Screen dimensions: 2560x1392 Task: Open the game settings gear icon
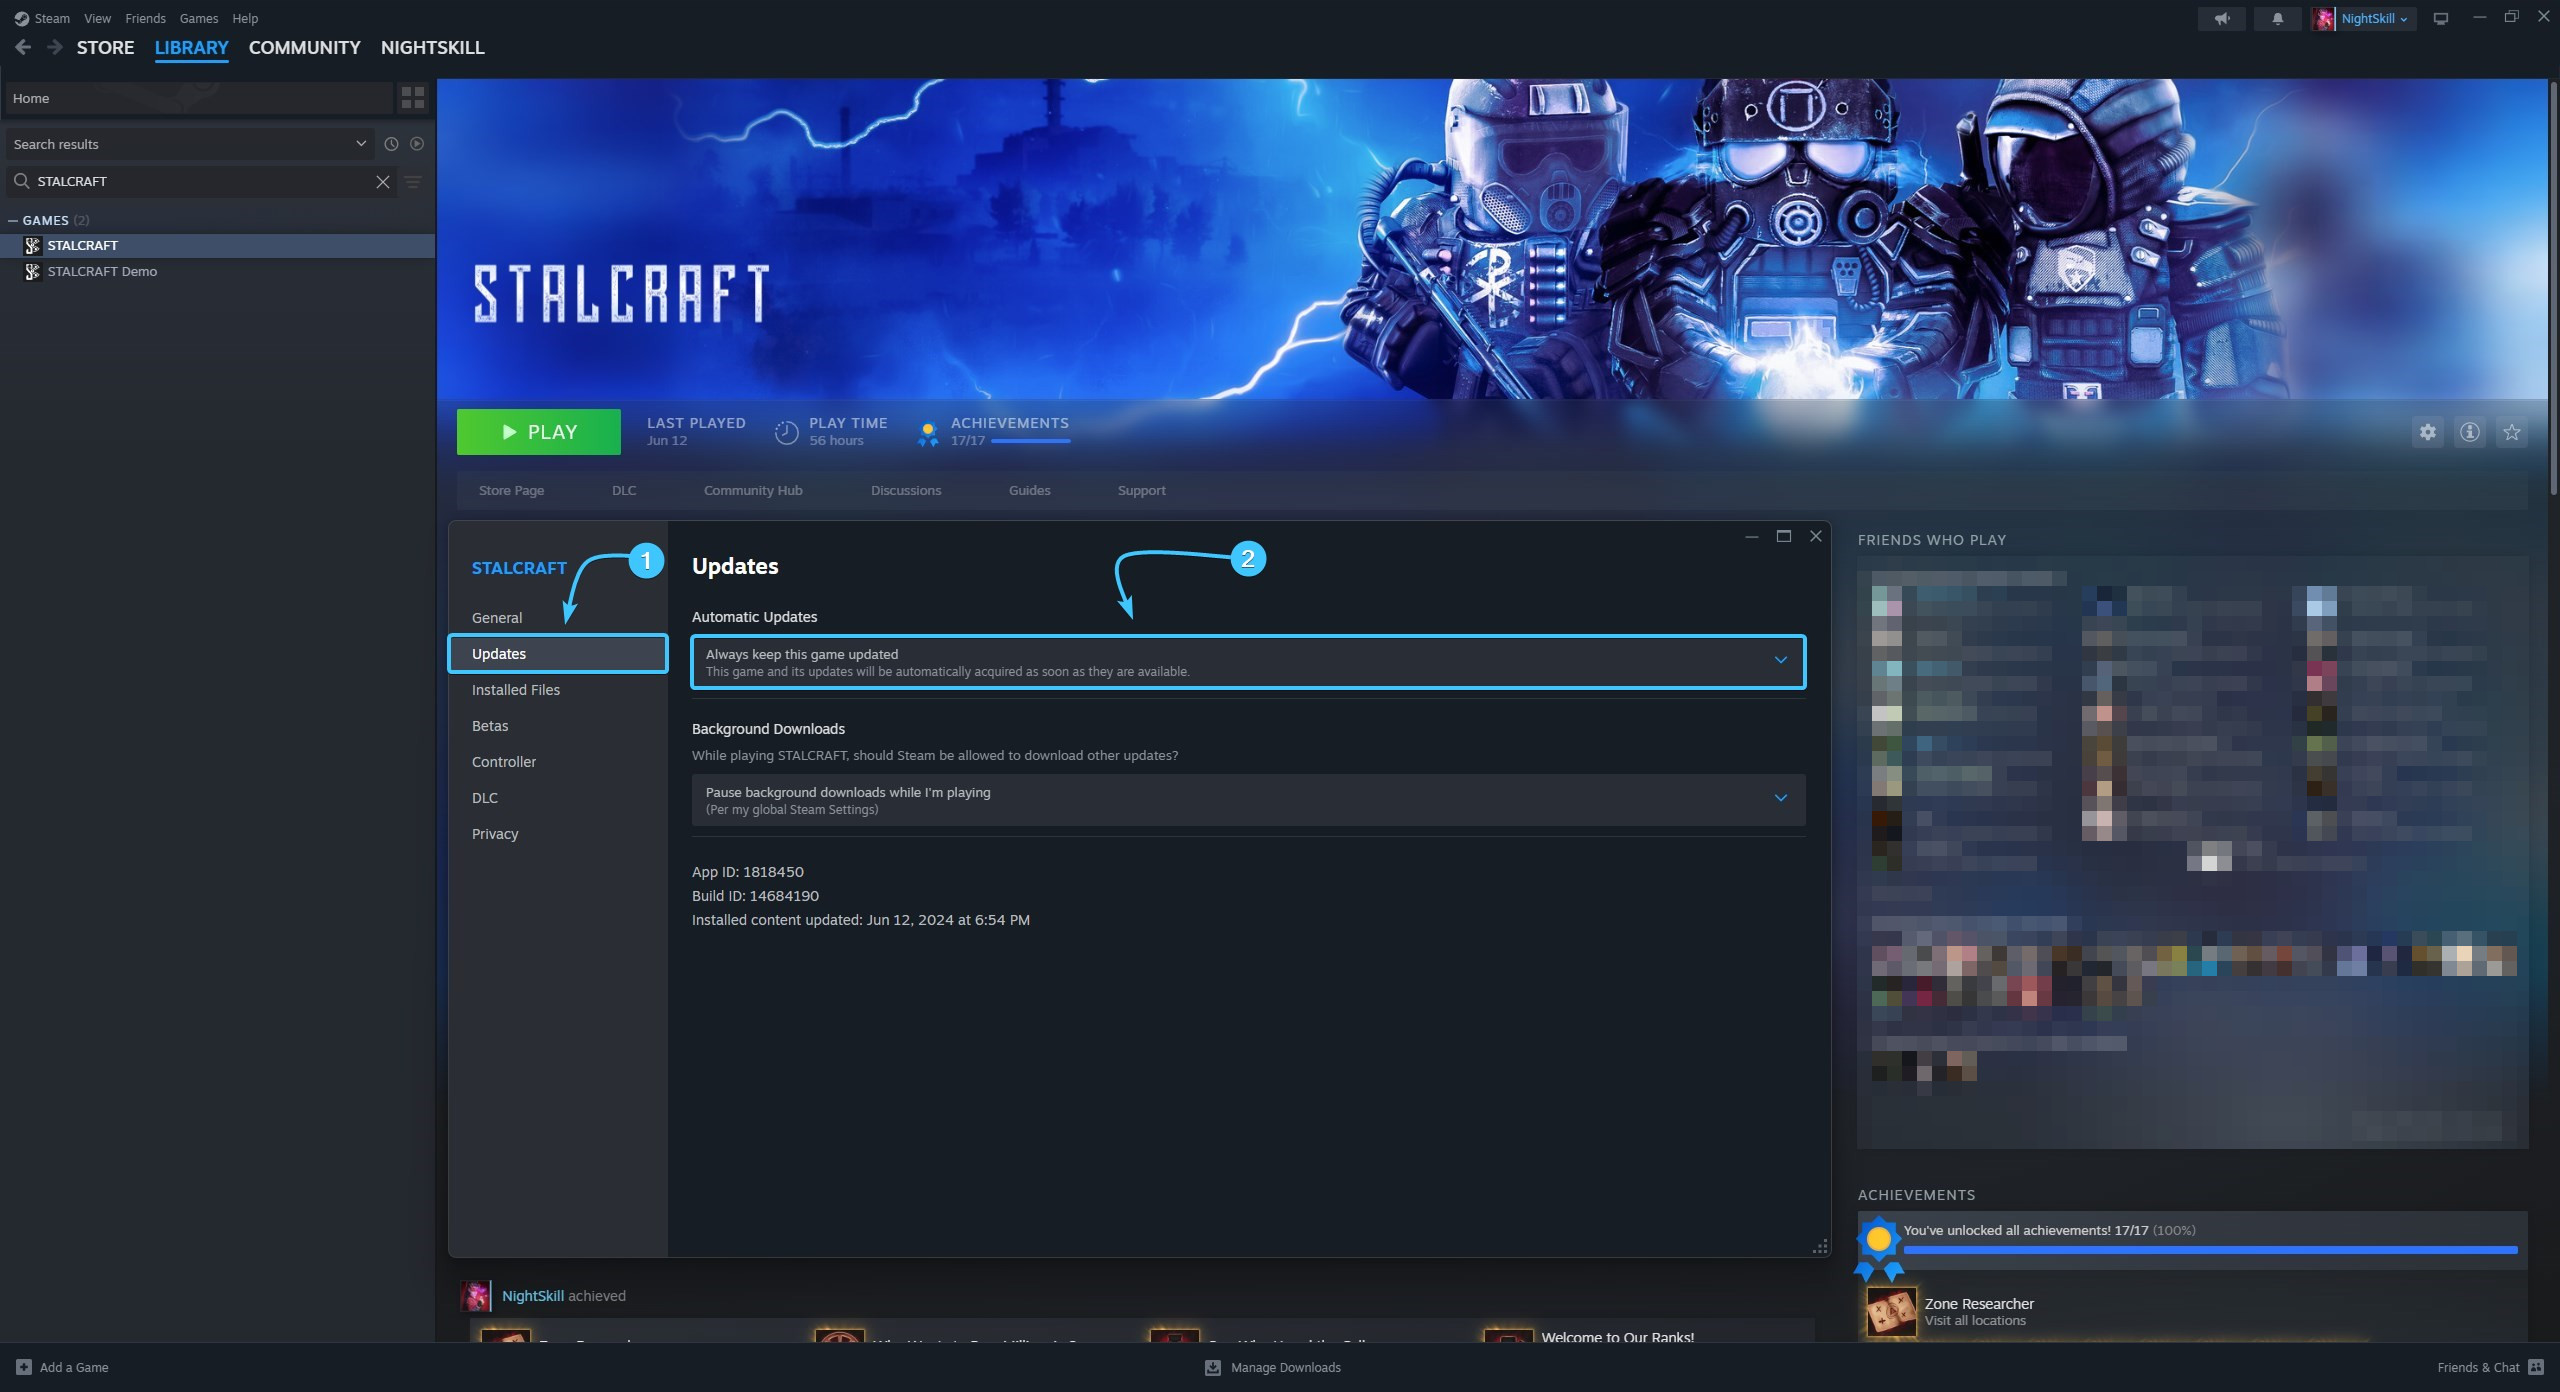2427,432
